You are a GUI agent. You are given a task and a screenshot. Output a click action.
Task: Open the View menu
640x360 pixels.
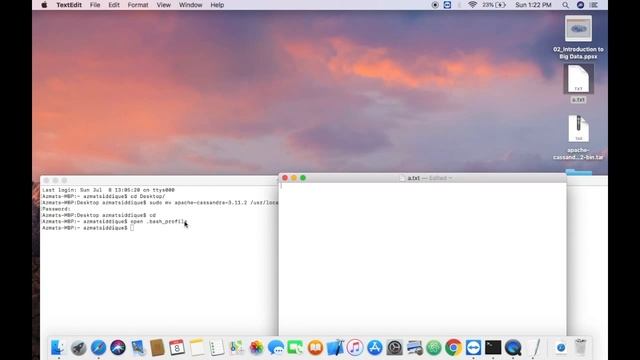164,5
